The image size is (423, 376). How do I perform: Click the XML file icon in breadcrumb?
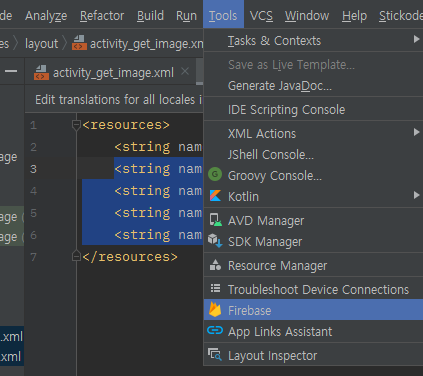click(79, 43)
